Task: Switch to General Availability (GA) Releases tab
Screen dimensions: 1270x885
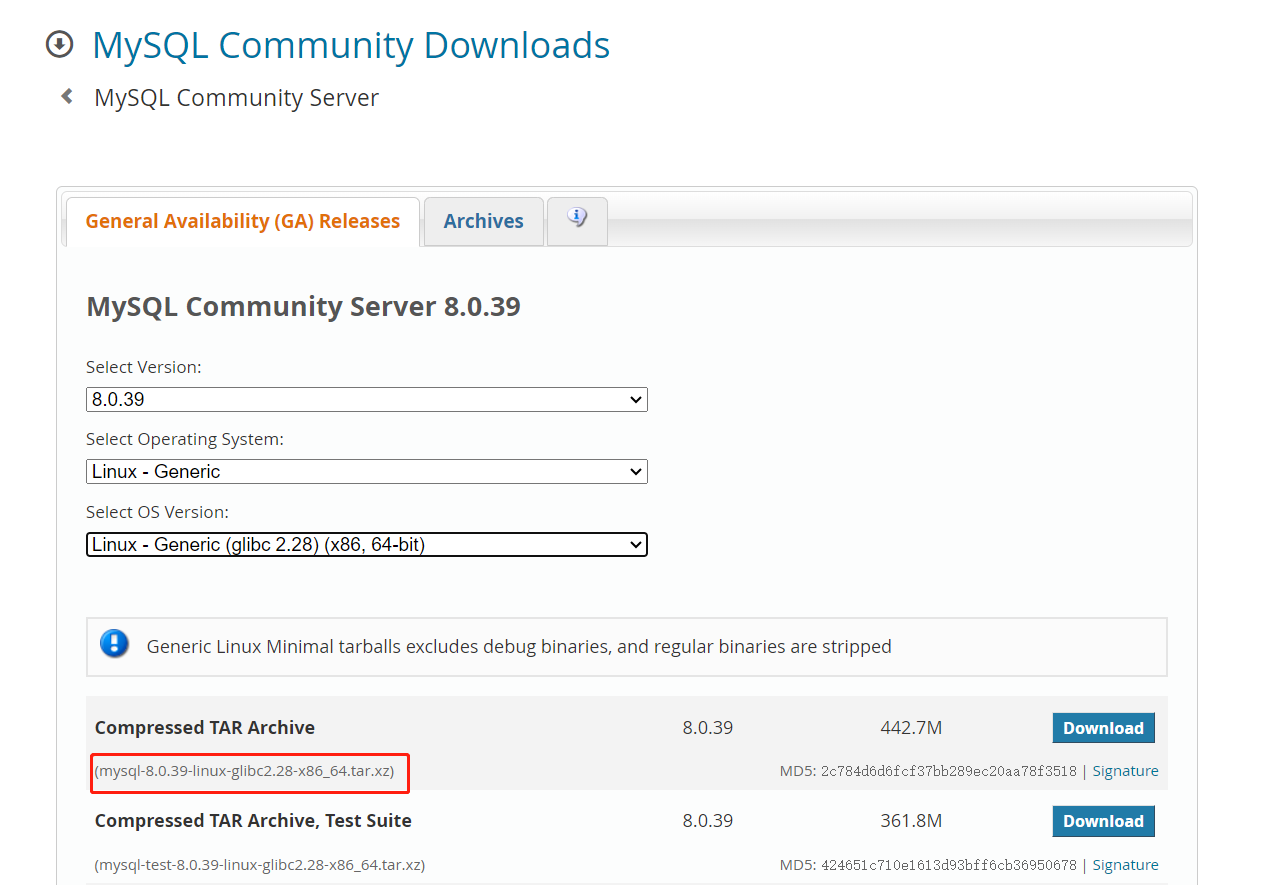Action: pos(243,221)
